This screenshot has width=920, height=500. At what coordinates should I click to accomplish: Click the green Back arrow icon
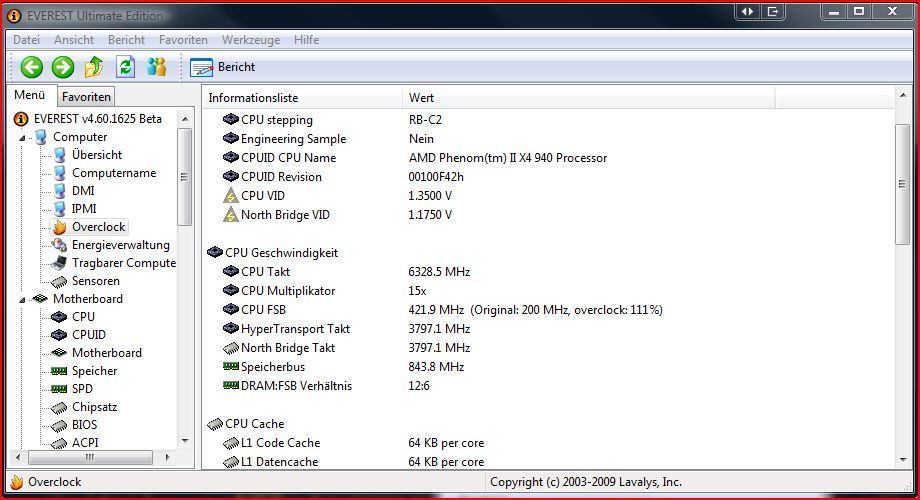tap(32, 67)
